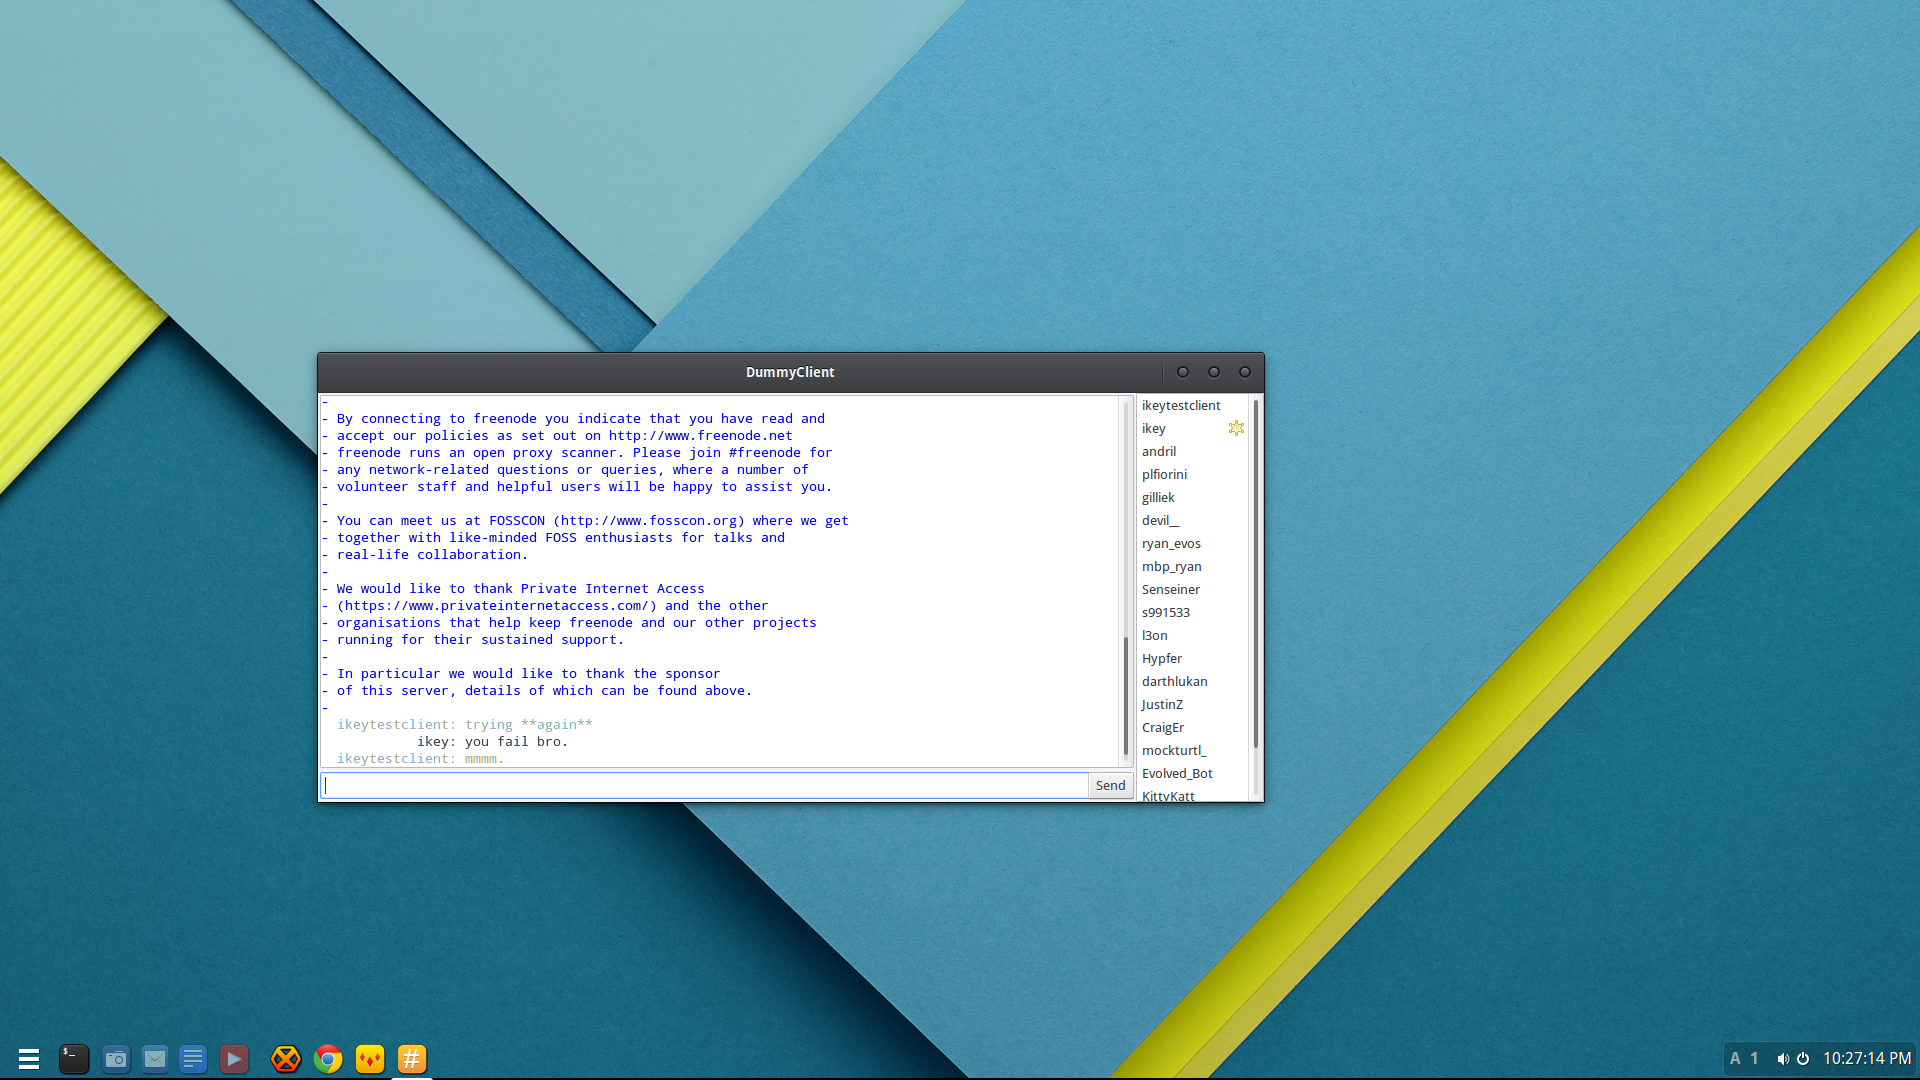Focus the message input field
Image resolution: width=1920 pixels, height=1080 pixels.
[x=704, y=785]
